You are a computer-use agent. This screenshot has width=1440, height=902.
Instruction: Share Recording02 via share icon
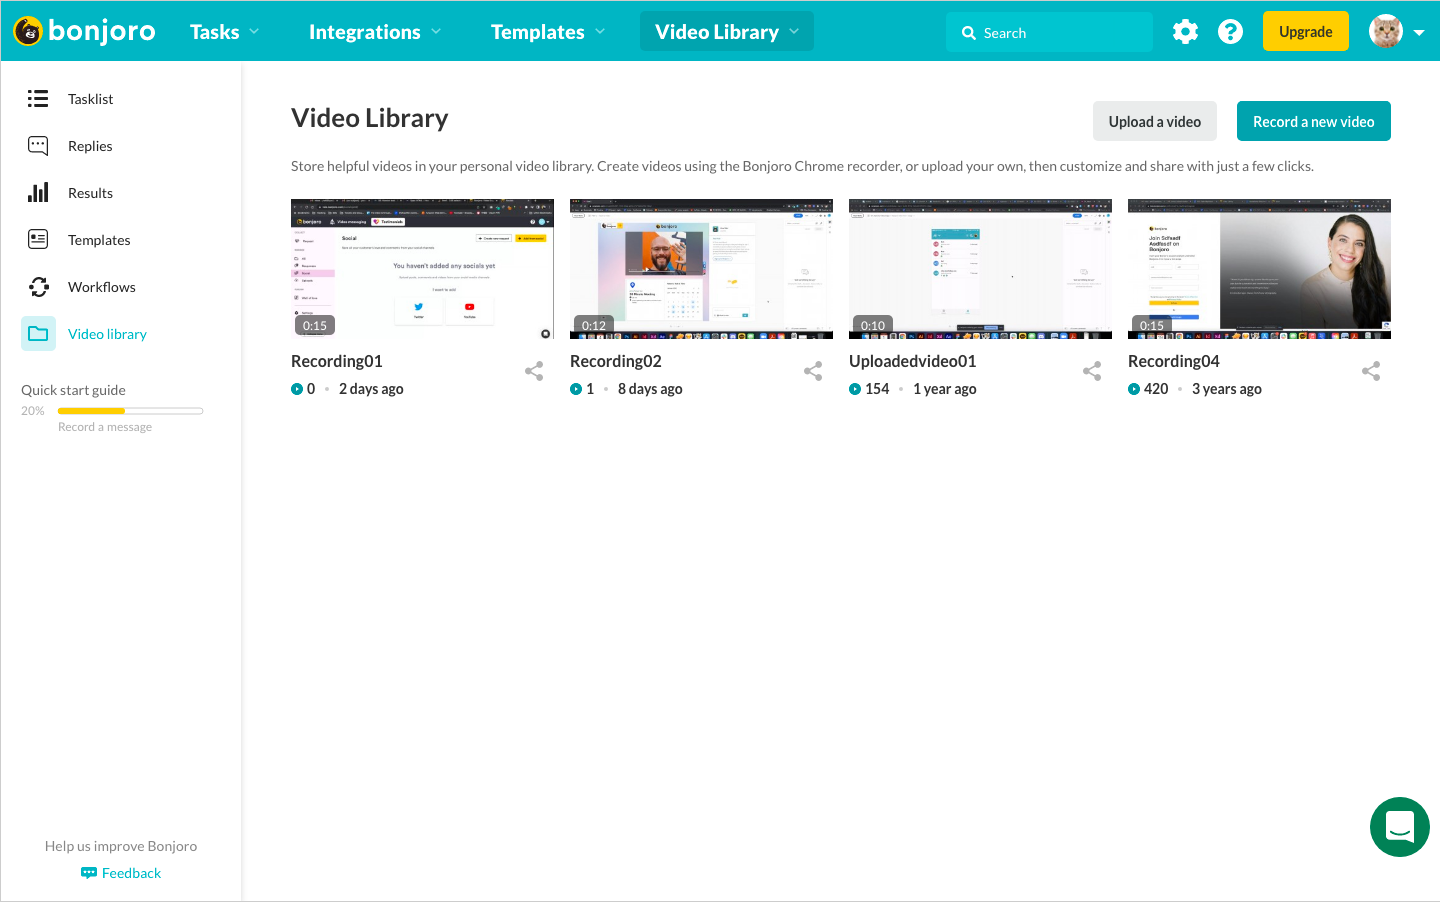coord(813,371)
